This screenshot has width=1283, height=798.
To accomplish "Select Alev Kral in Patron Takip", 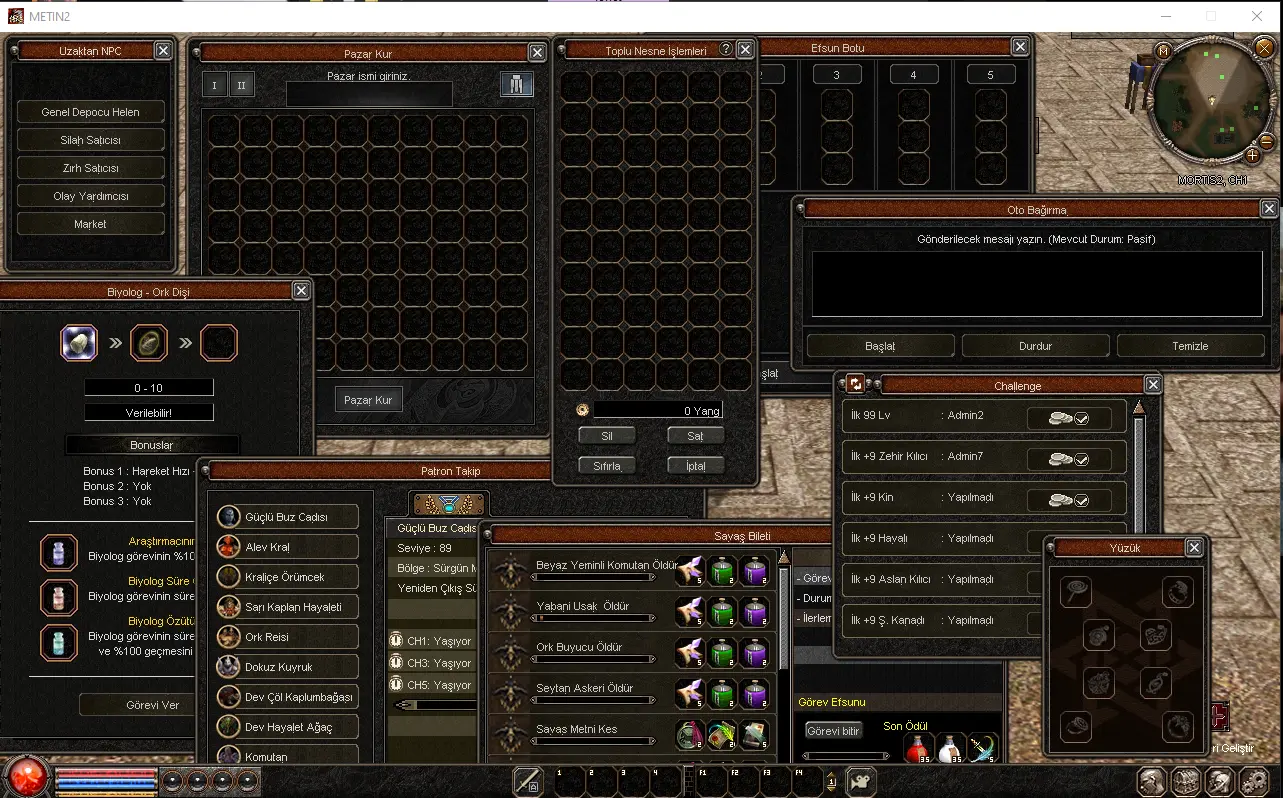I will pyautogui.click(x=288, y=547).
